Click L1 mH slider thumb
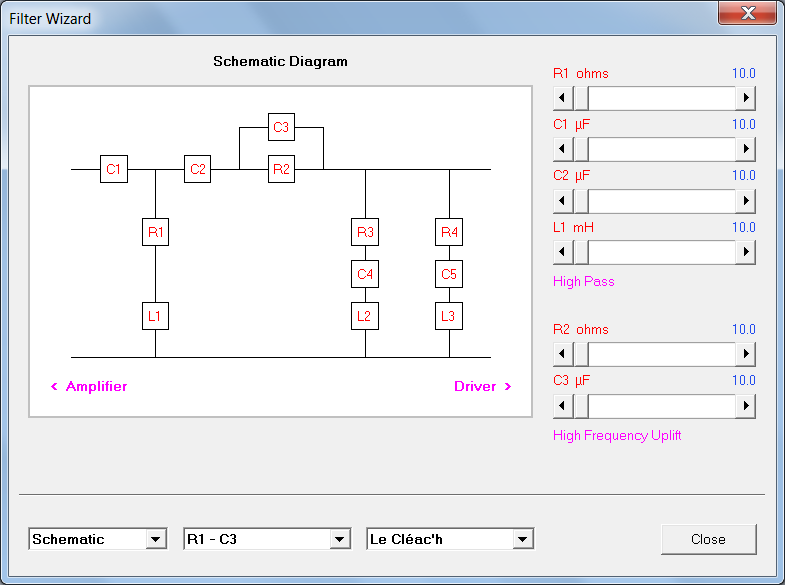The height and width of the screenshot is (585, 785). click(581, 252)
